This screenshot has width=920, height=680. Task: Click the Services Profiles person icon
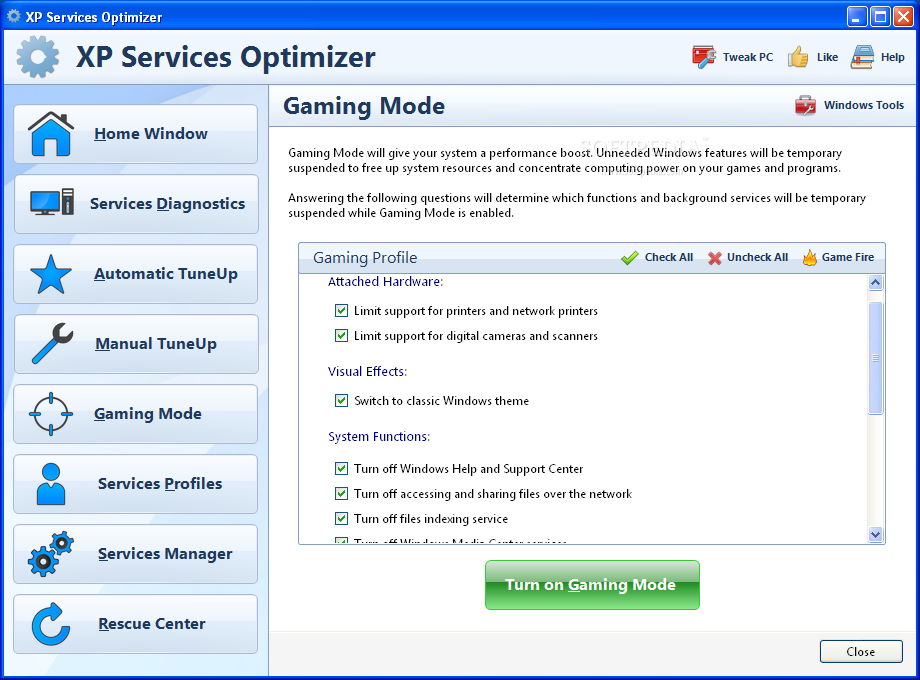(x=51, y=484)
